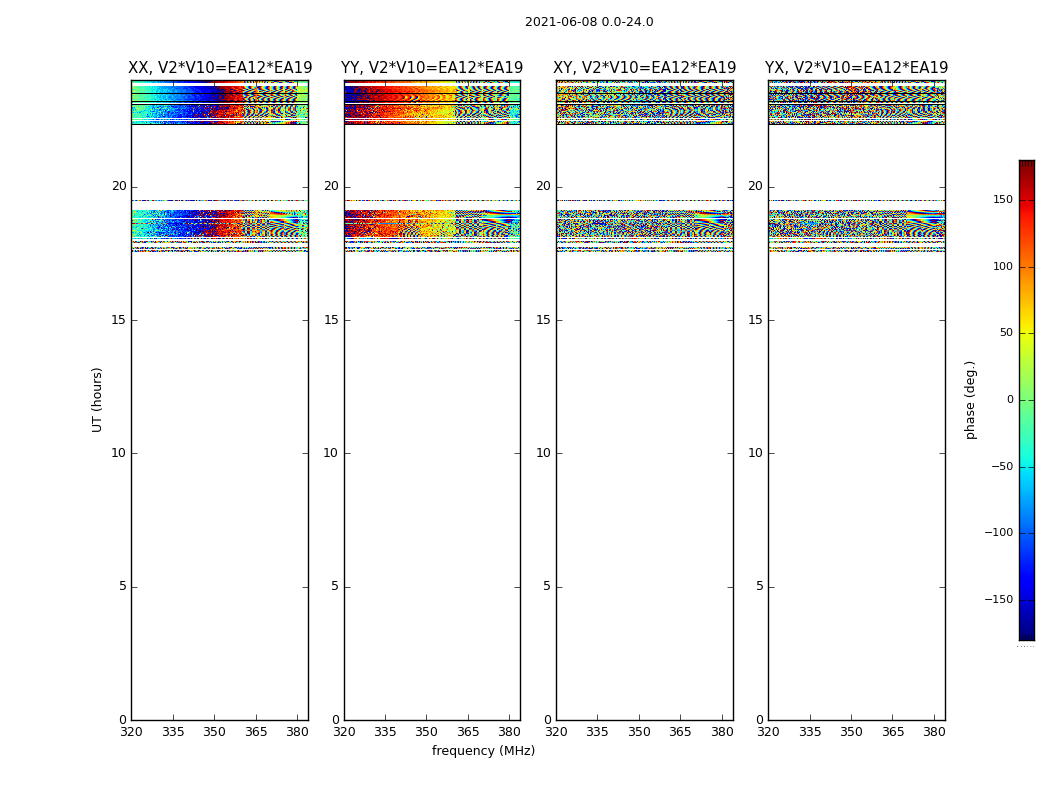This screenshot has width=1050, height=800.
Task: Click the −100 tick label on colorbar
Action: (x=998, y=532)
